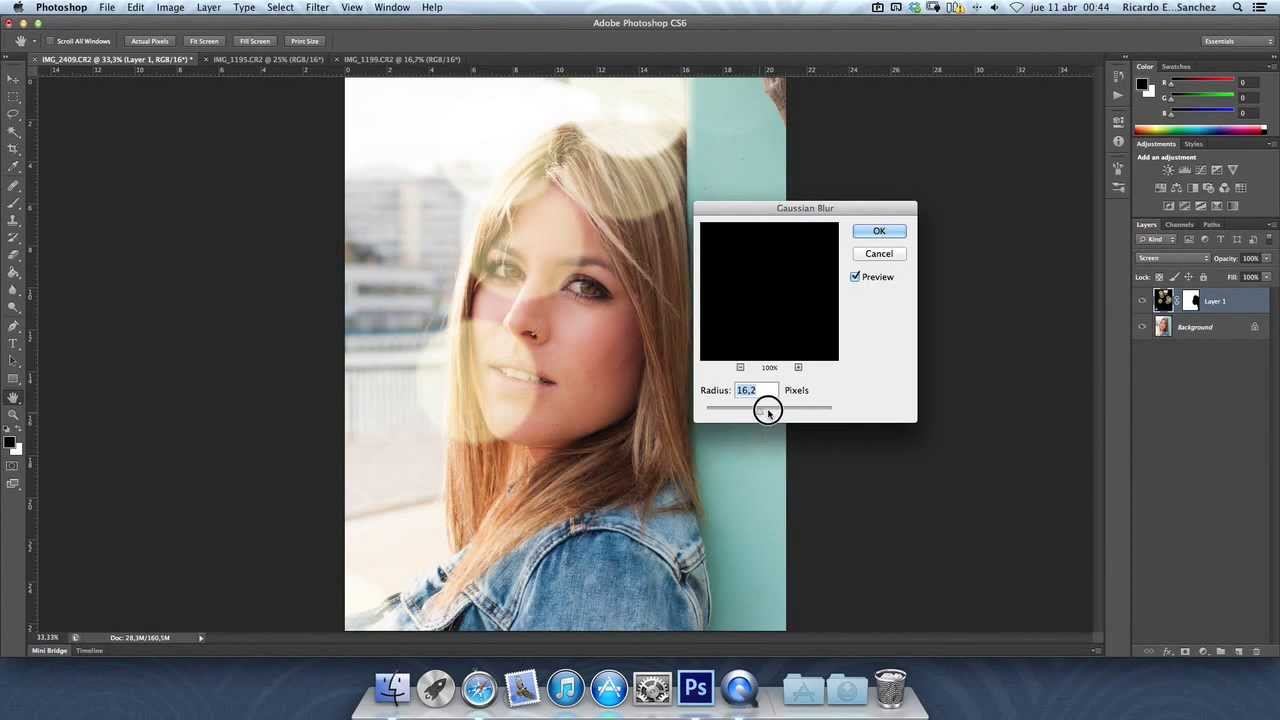The height and width of the screenshot is (720, 1280).
Task: Open the Layers panel options menu
Action: click(1271, 225)
